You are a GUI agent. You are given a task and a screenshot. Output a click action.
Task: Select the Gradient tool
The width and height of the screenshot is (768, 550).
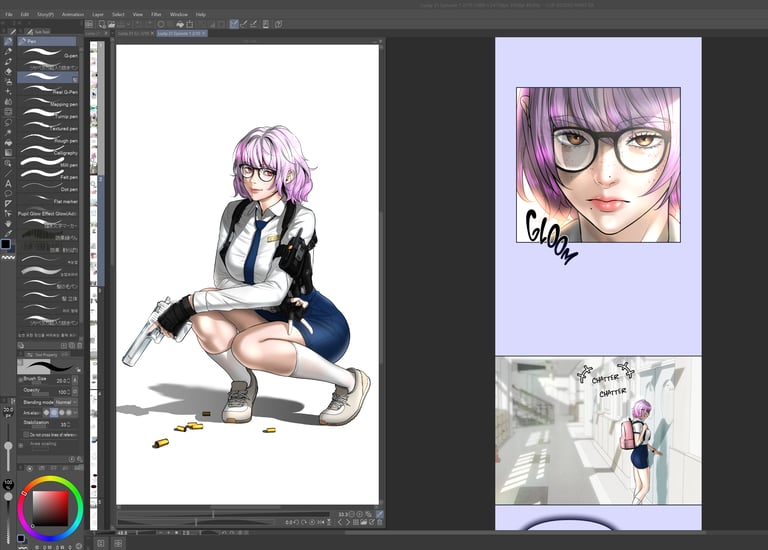click(8, 152)
